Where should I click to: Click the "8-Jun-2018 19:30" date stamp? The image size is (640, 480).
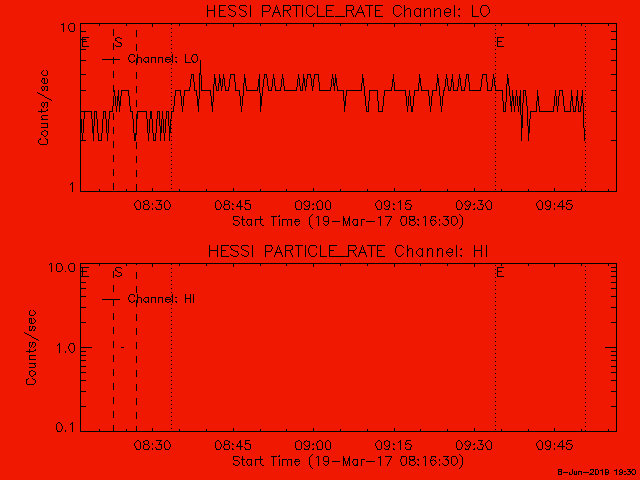[597, 473]
